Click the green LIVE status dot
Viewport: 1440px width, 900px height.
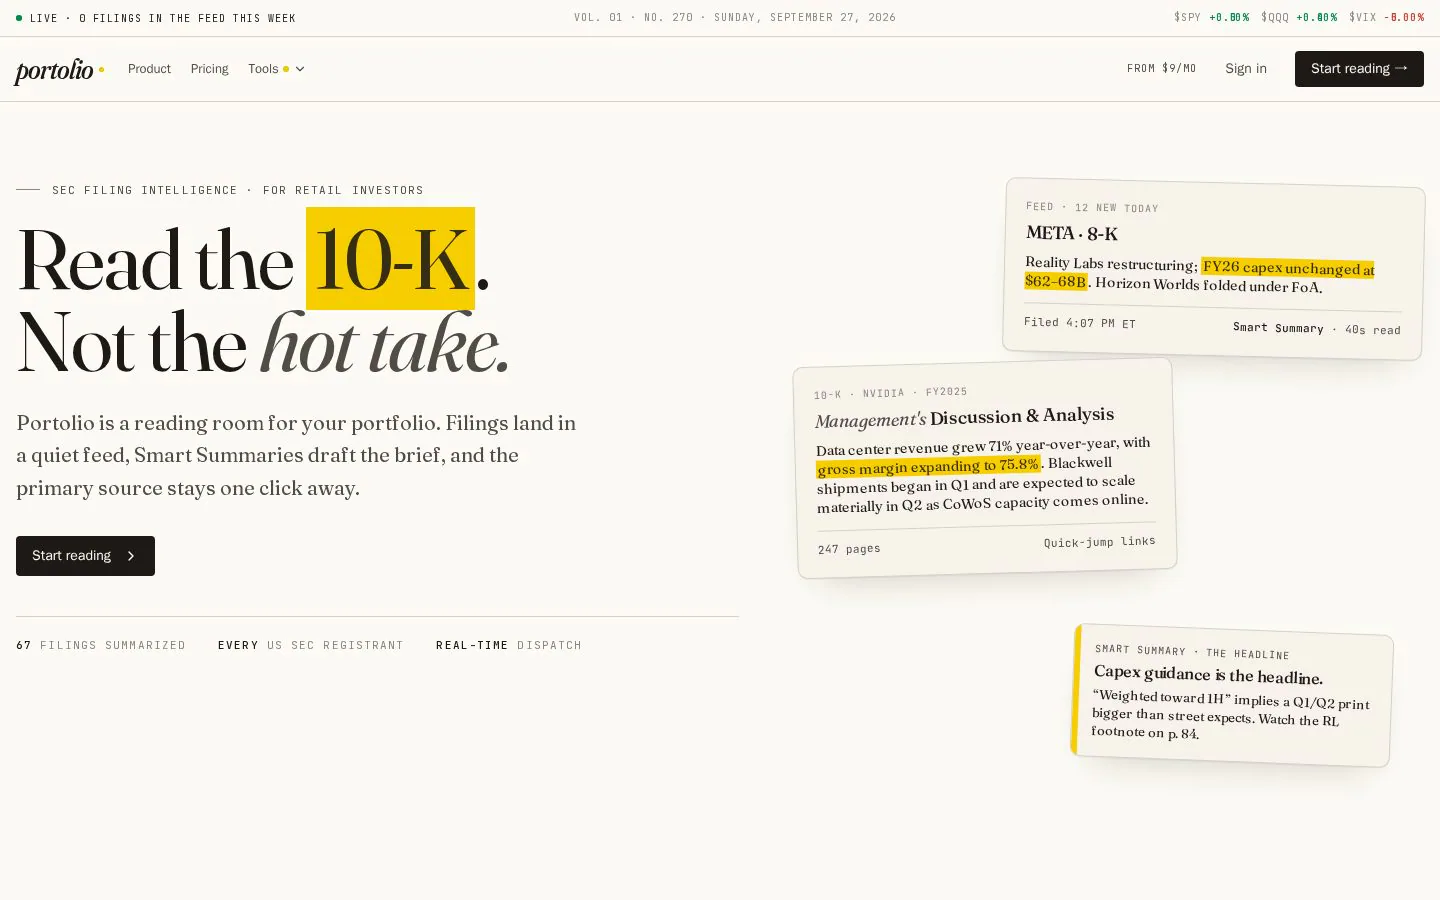(19, 18)
